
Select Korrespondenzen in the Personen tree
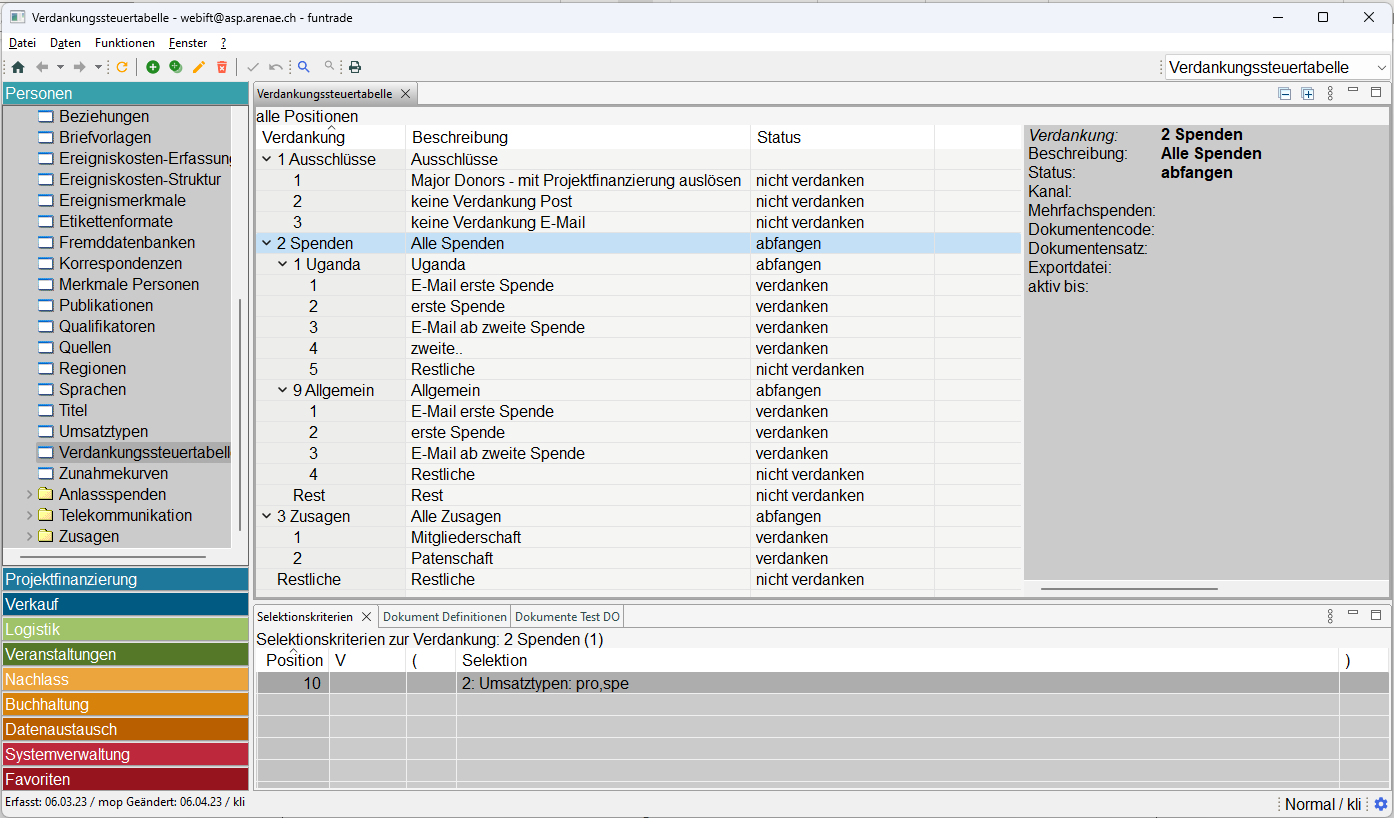point(120,264)
